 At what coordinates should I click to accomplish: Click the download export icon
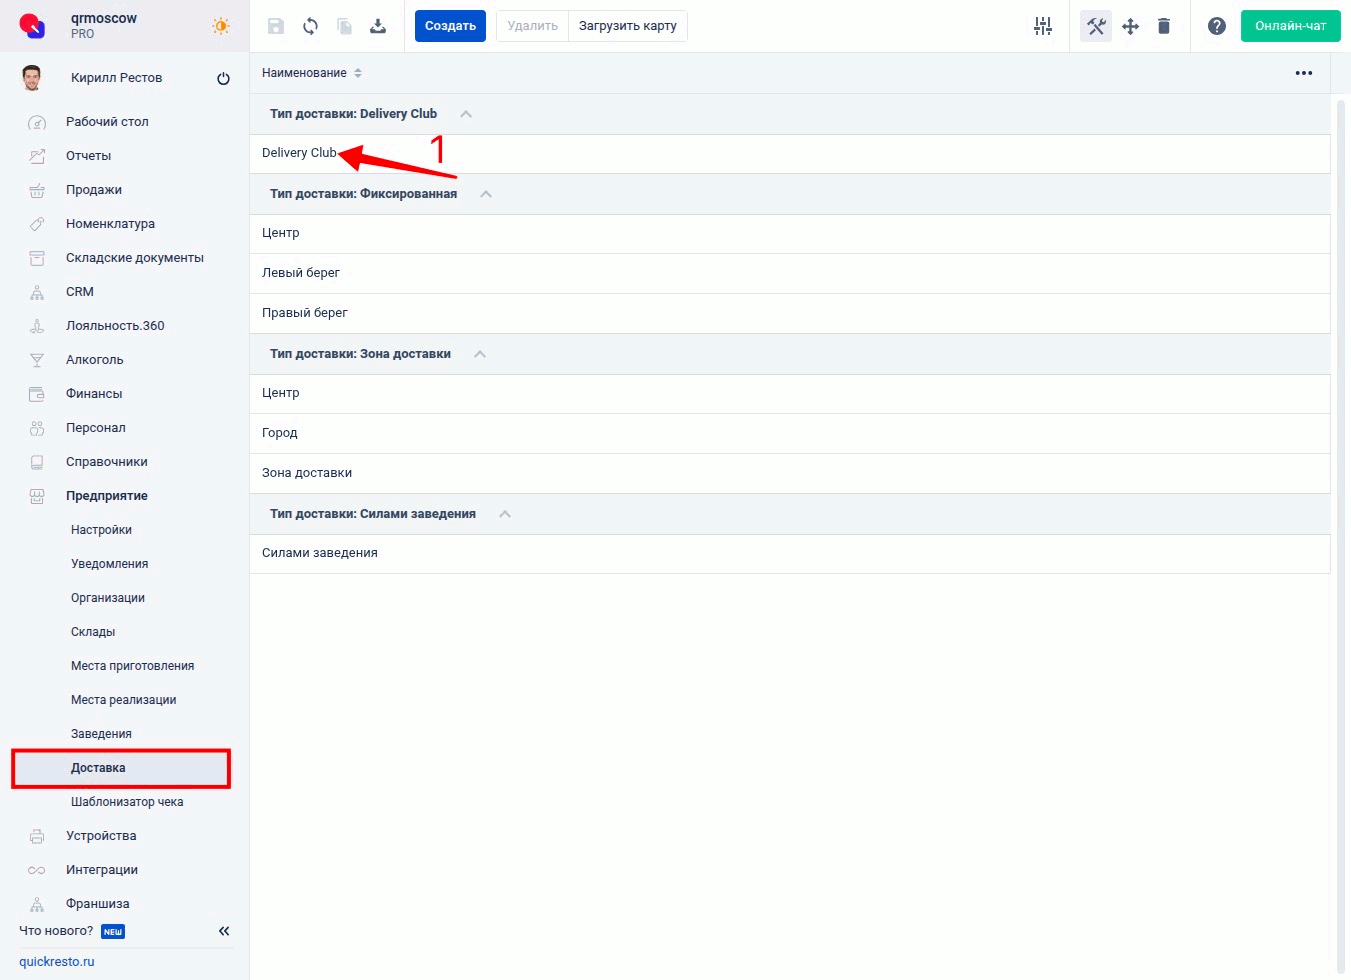click(378, 26)
